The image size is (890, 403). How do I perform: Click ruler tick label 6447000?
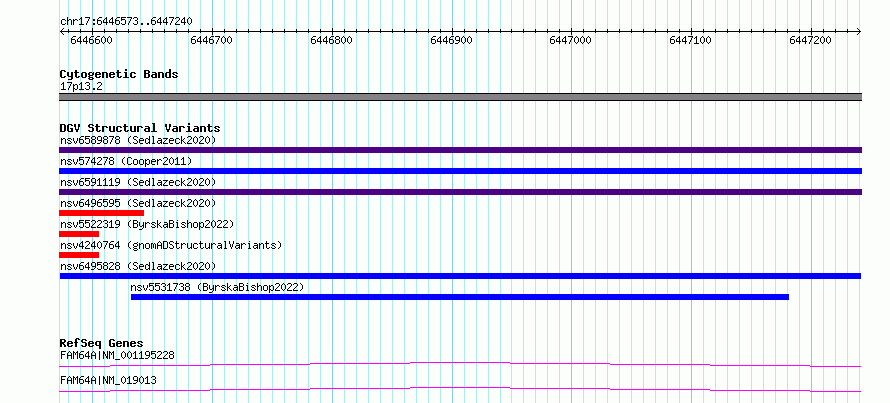click(x=570, y=40)
